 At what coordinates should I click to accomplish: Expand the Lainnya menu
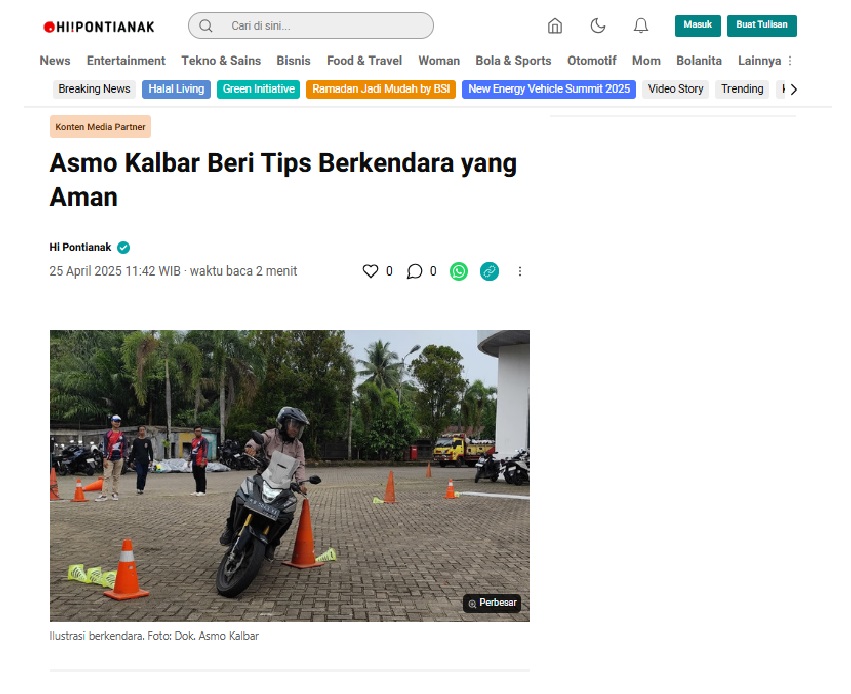pyautogui.click(x=765, y=61)
